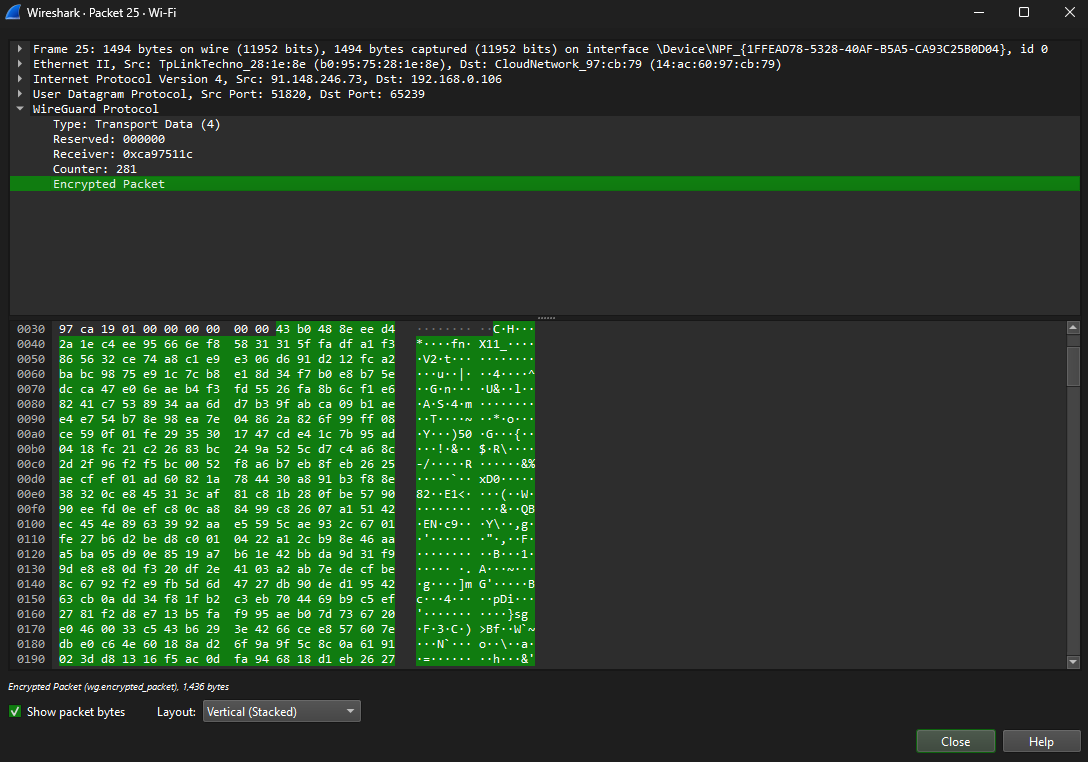This screenshot has height=762, width=1088.
Task: Click hex offset 00d0 row label
Action: (31, 479)
